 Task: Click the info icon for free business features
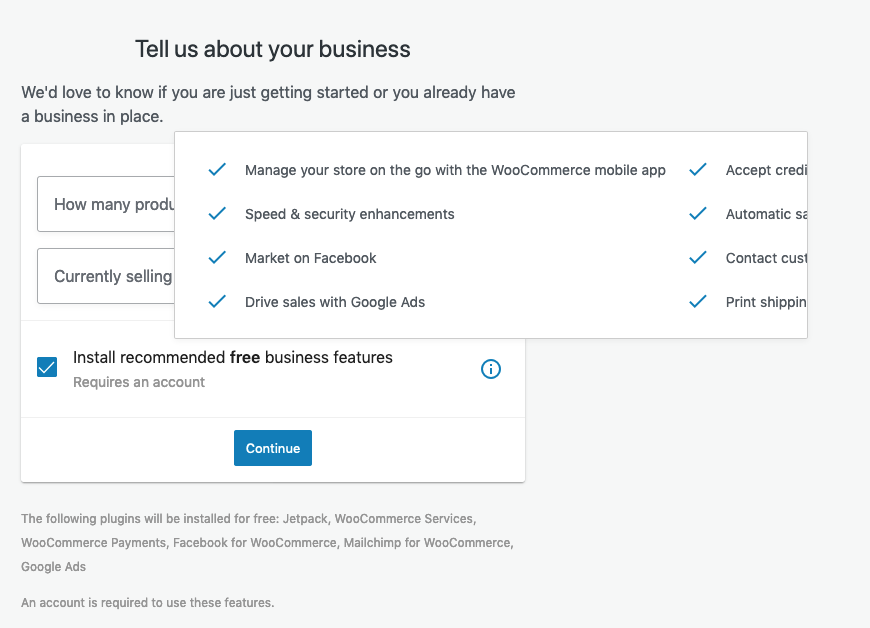click(x=491, y=369)
